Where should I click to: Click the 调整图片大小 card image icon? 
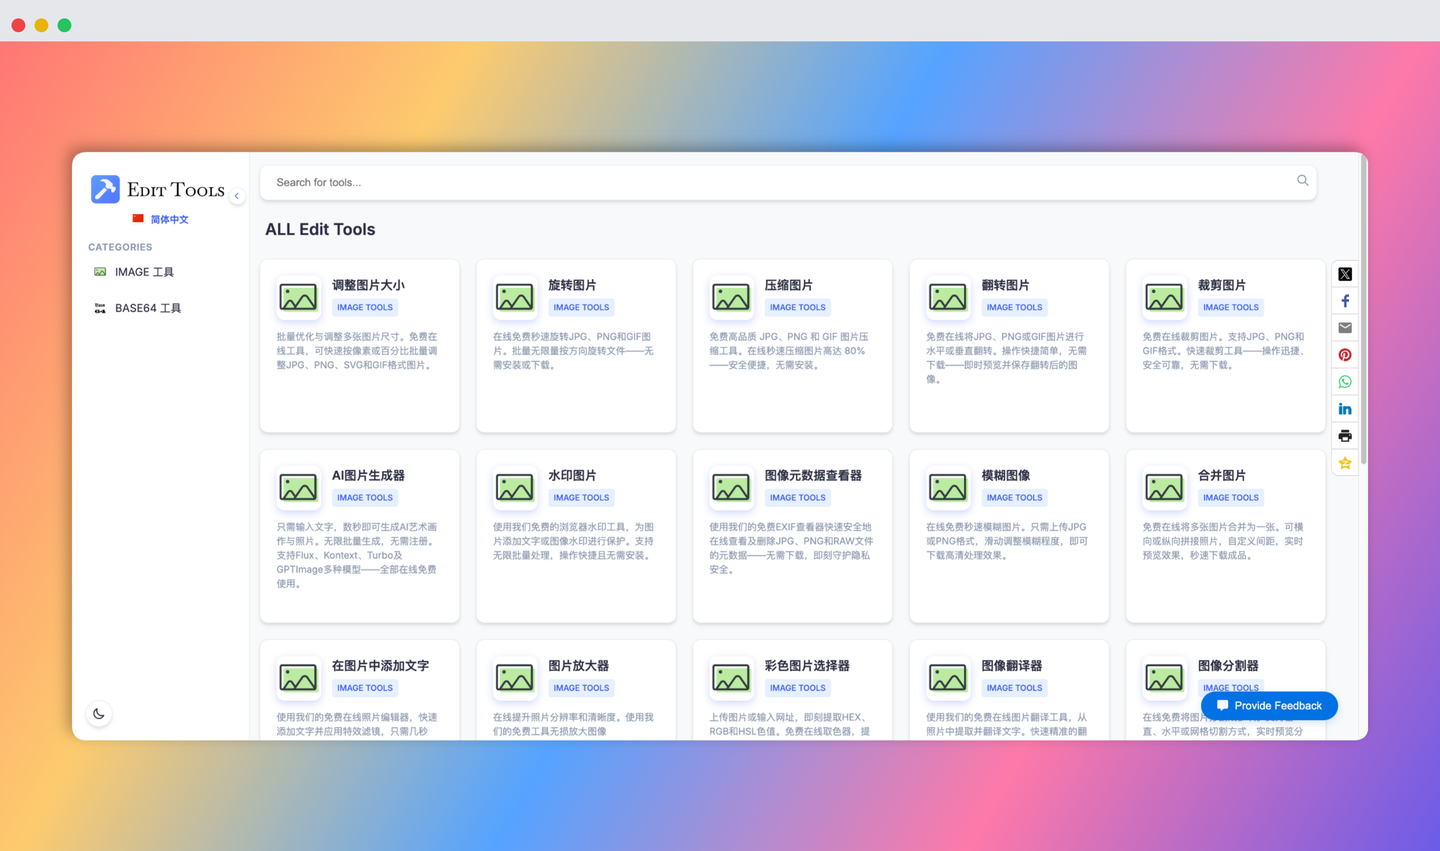pos(298,297)
